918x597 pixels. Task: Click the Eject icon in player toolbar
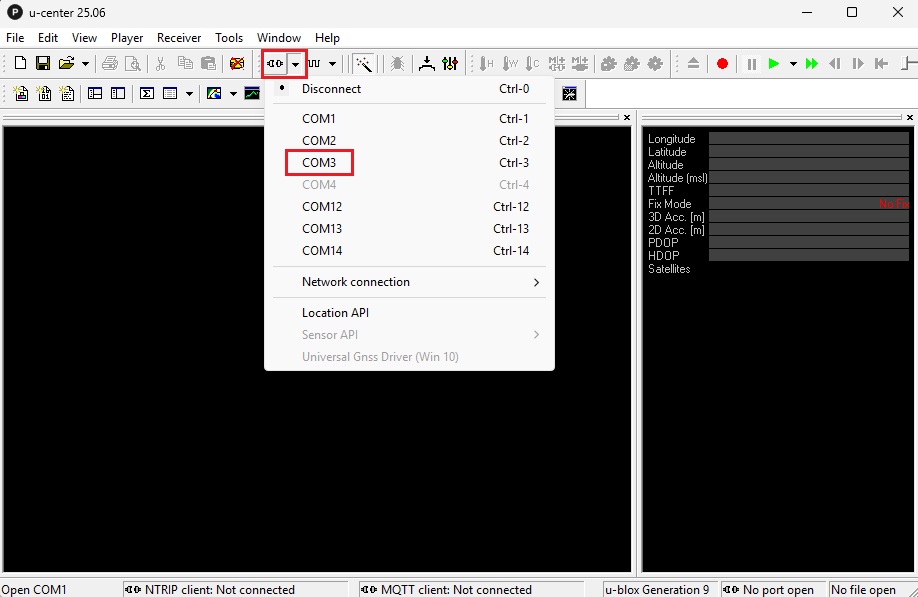[x=694, y=64]
